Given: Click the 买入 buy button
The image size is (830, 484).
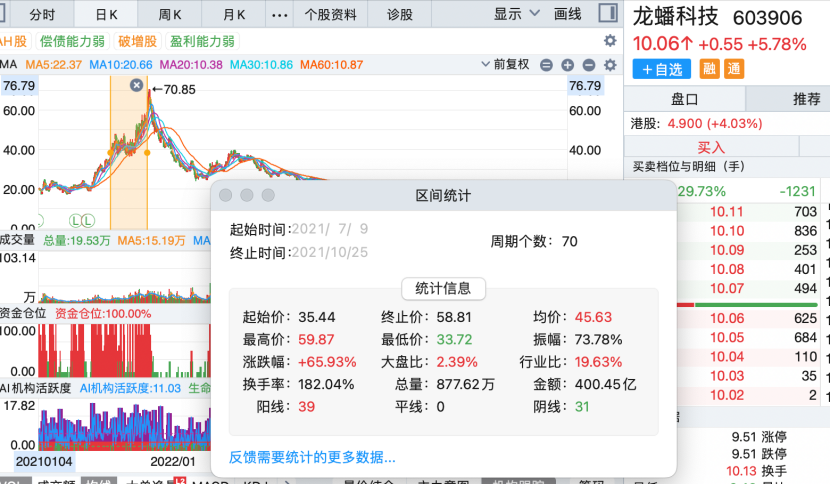Looking at the screenshot, I should tap(710, 147).
